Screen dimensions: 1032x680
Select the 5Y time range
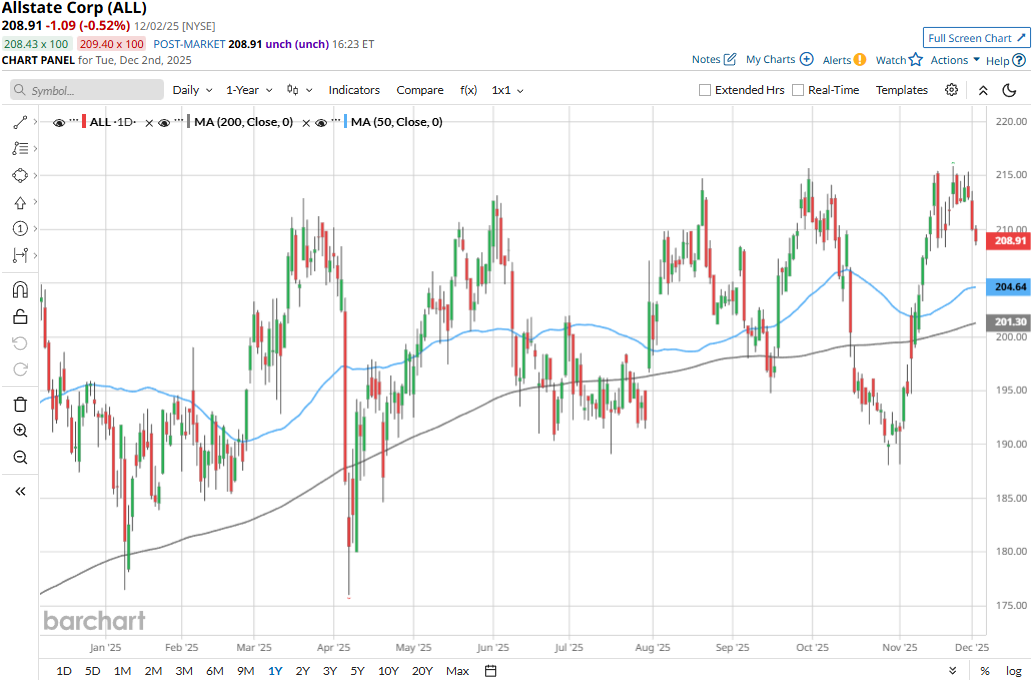[x=357, y=671]
